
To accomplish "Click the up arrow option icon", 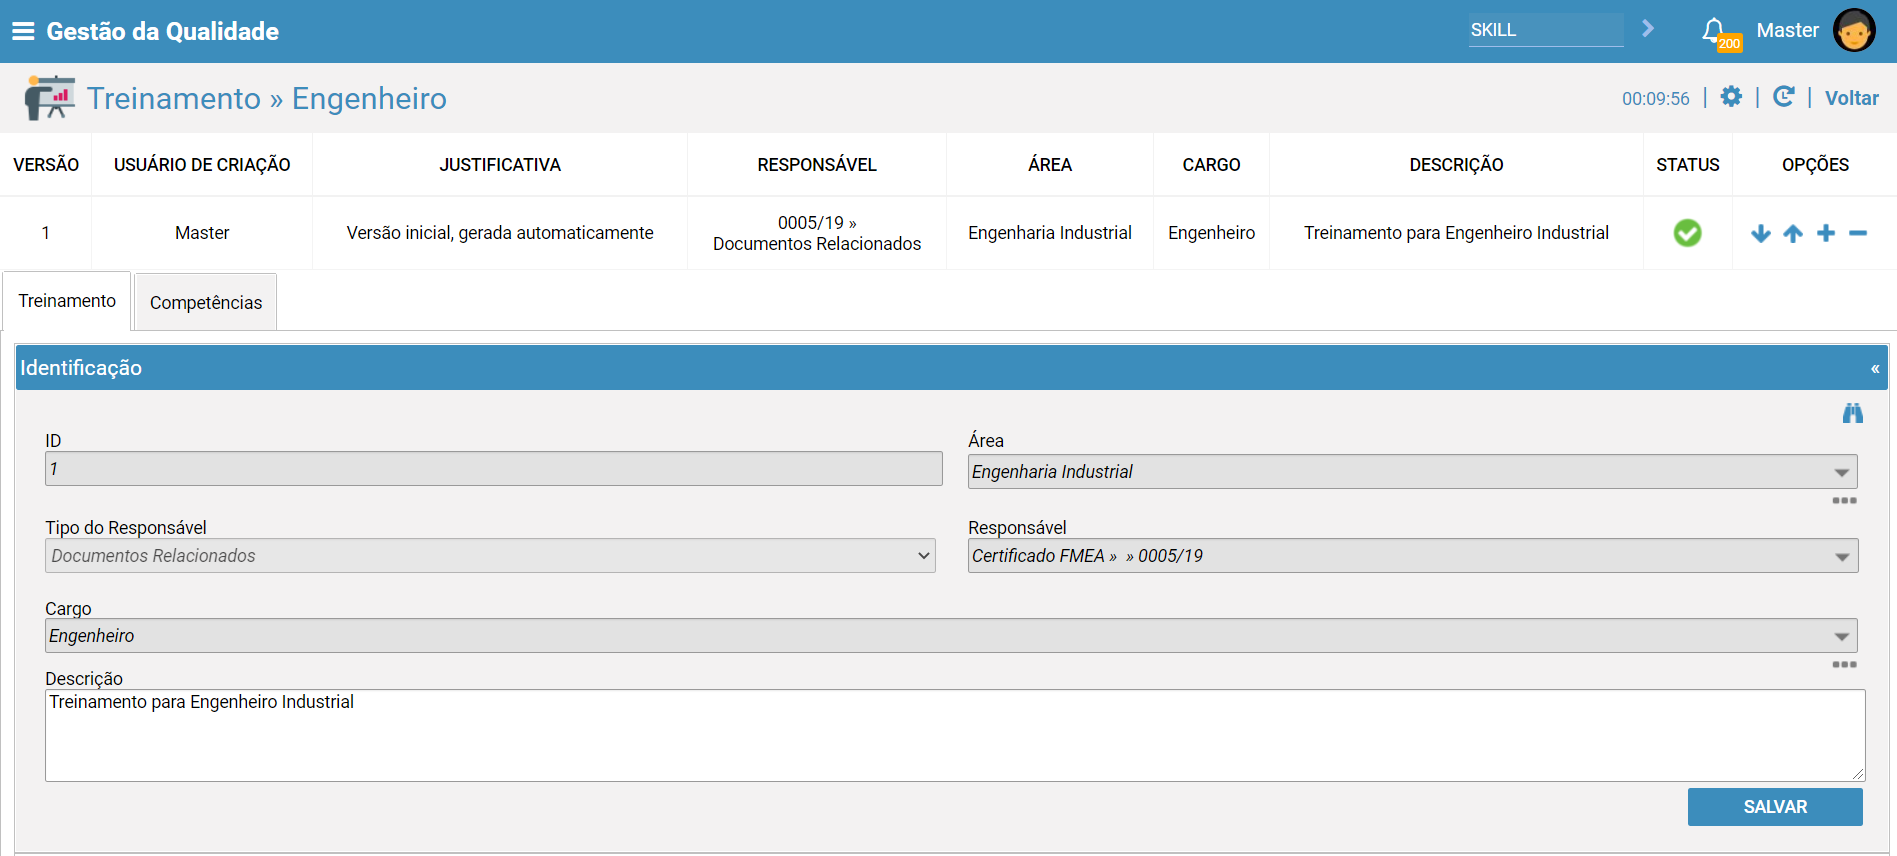I will coord(1793,233).
